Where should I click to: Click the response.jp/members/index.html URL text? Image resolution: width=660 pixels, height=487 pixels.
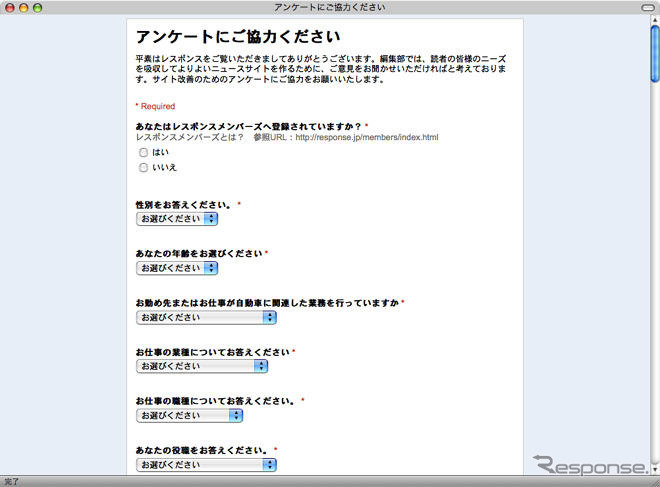(x=367, y=137)
